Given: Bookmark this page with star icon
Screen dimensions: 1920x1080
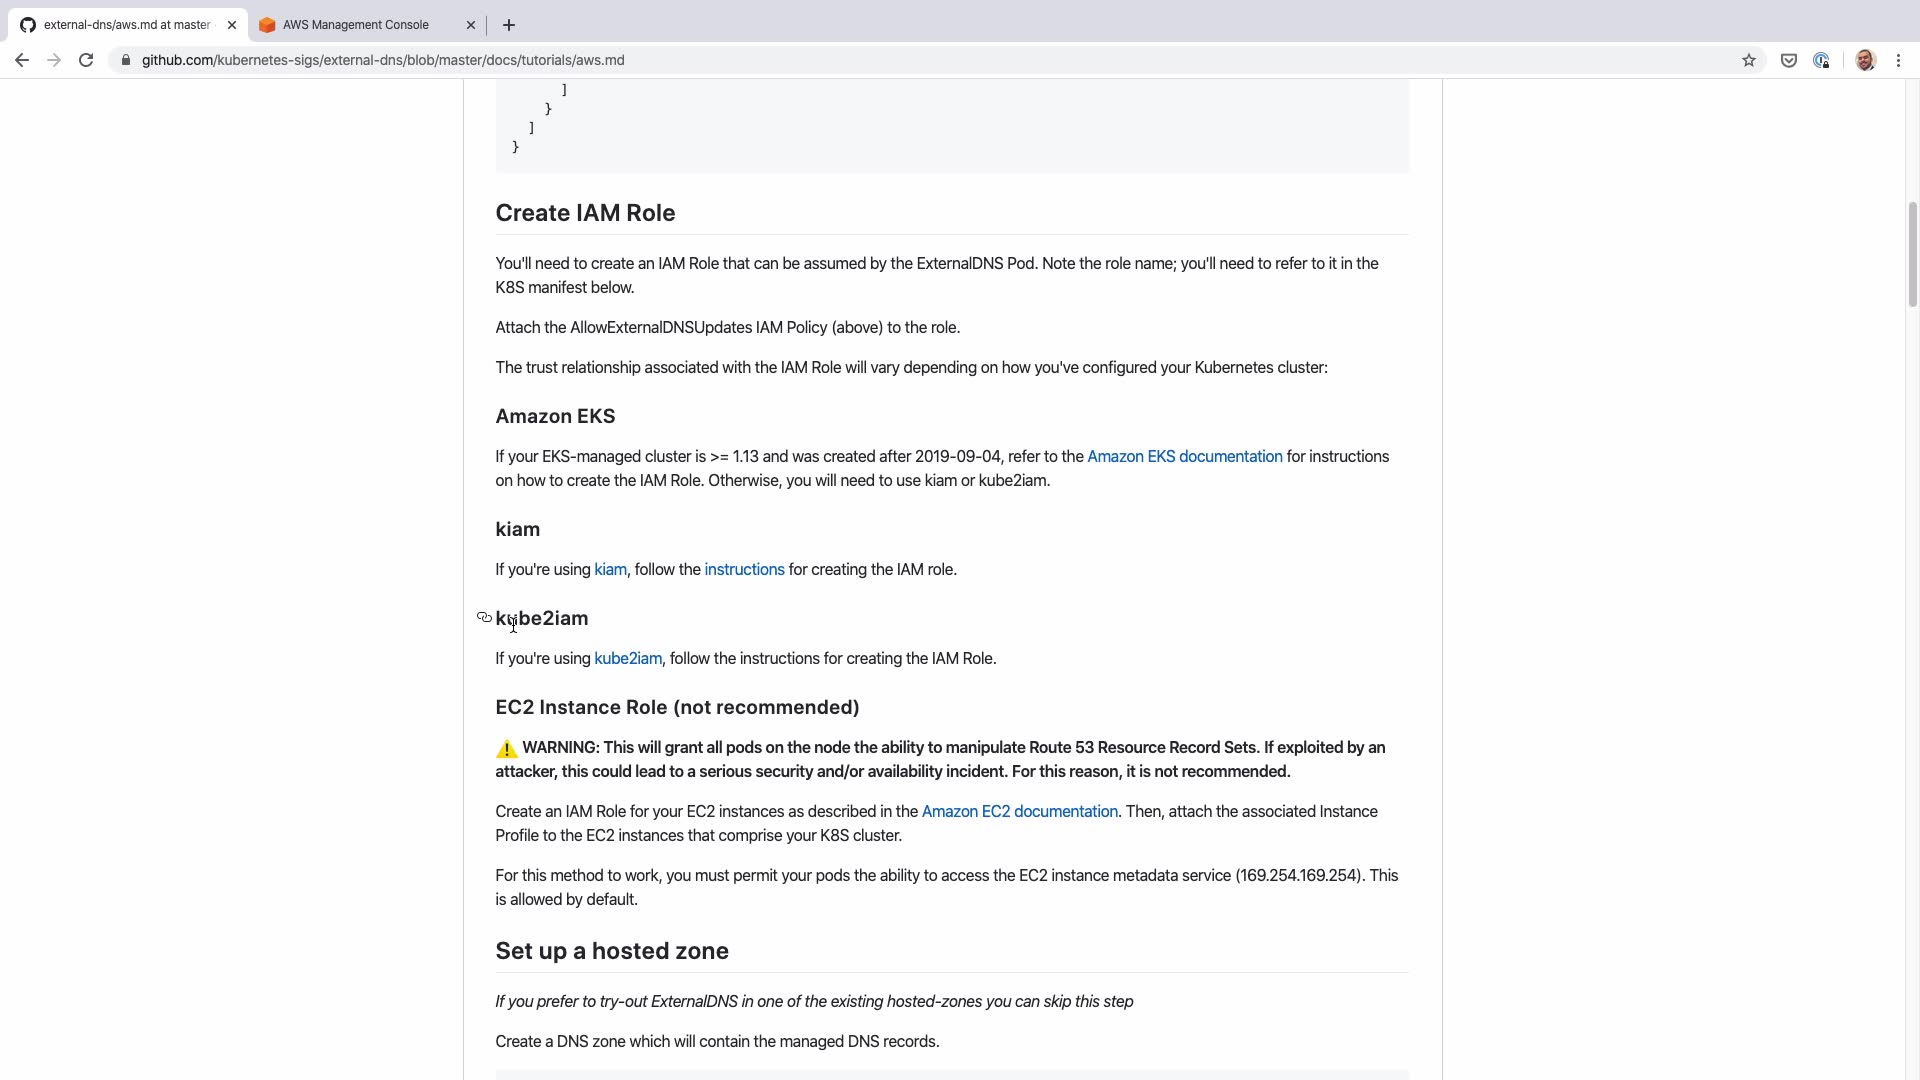Looking at the screenshot, I should click(1749, 60).
